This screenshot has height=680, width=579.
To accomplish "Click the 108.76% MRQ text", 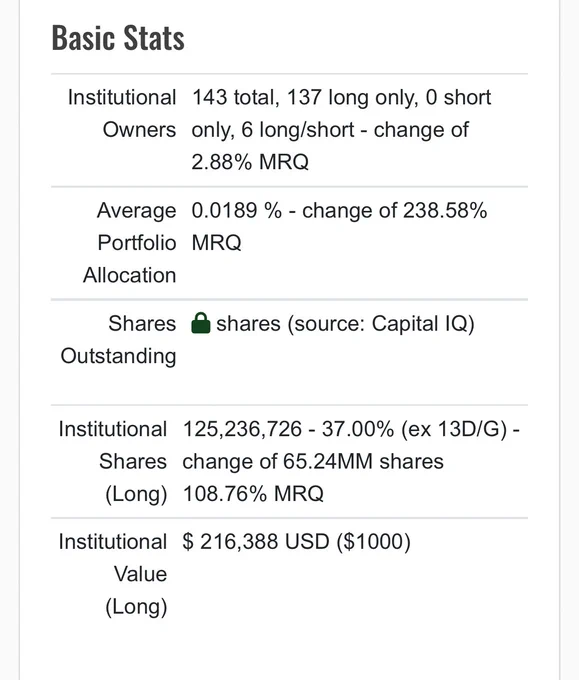I will click(x=253, y=494).
